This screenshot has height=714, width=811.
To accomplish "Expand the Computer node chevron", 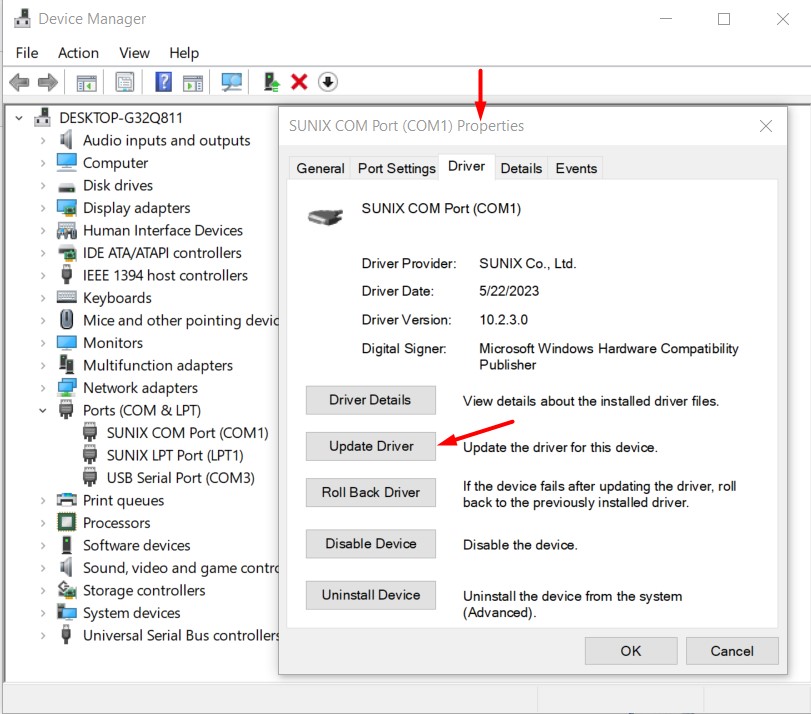I will [x=43, y=163].
